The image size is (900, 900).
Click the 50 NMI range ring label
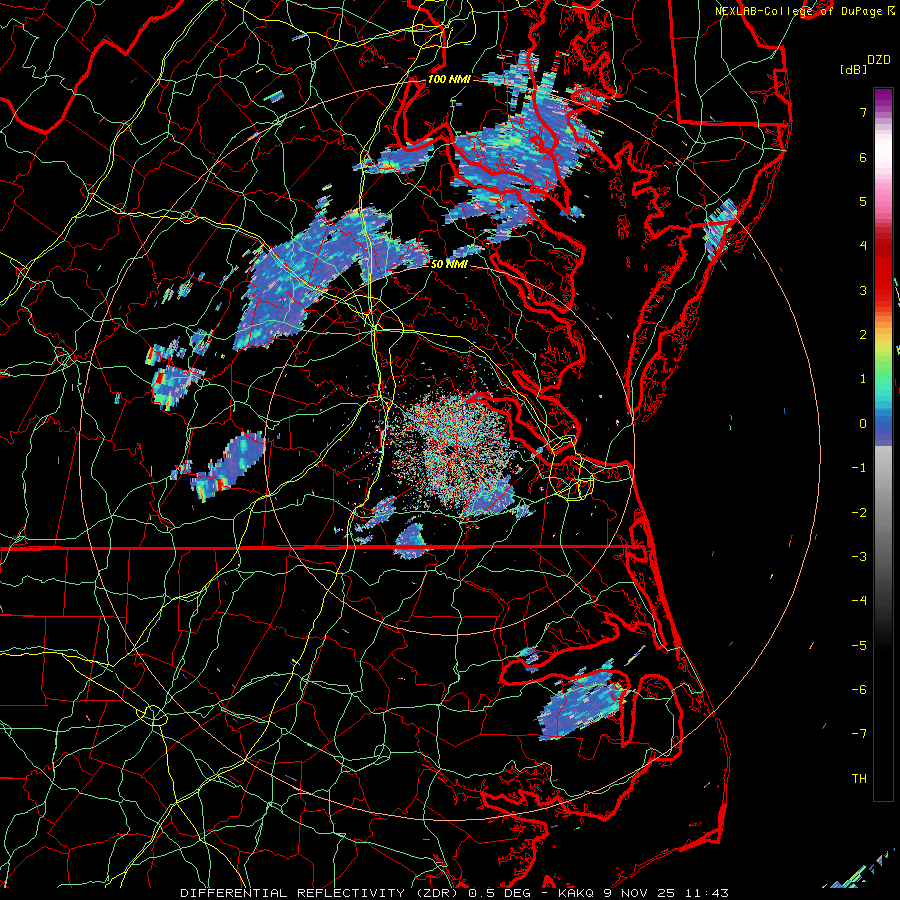(449, 264)
